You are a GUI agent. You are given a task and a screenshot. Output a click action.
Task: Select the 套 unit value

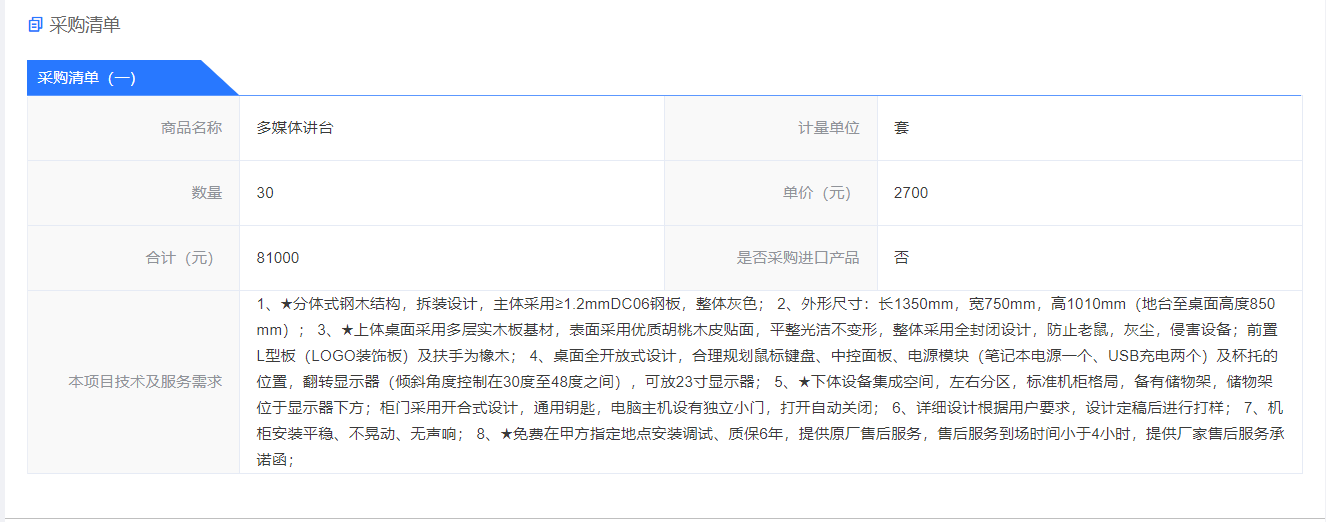902,128
